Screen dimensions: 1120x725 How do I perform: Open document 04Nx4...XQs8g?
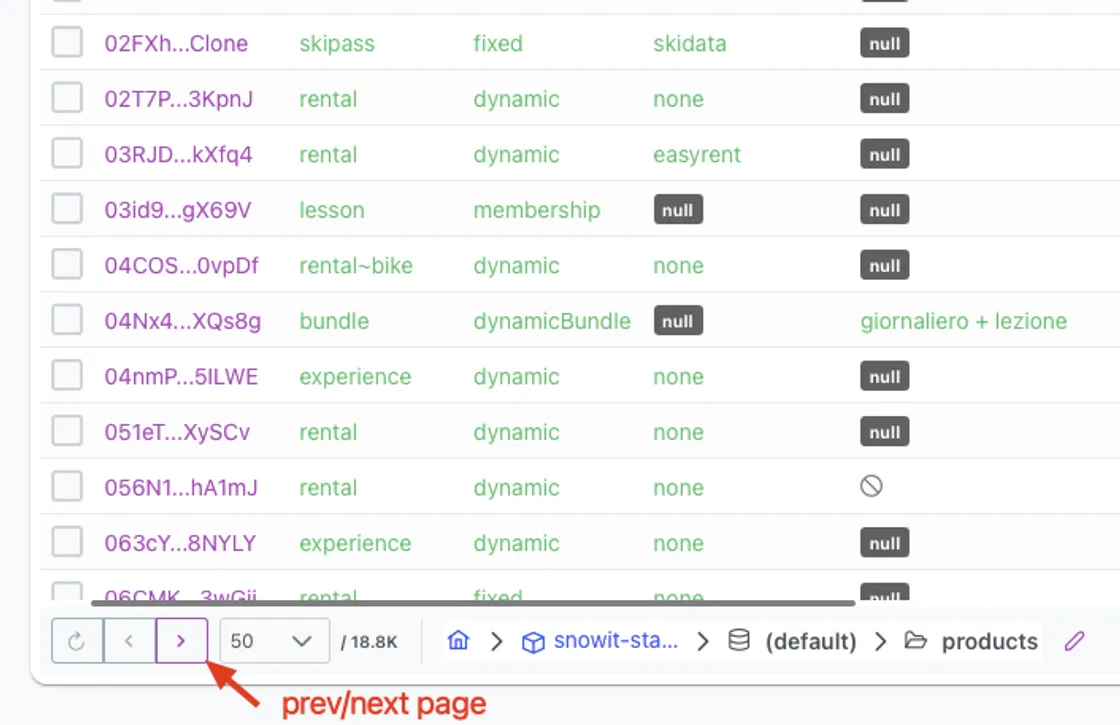click(x=183, y=321)
